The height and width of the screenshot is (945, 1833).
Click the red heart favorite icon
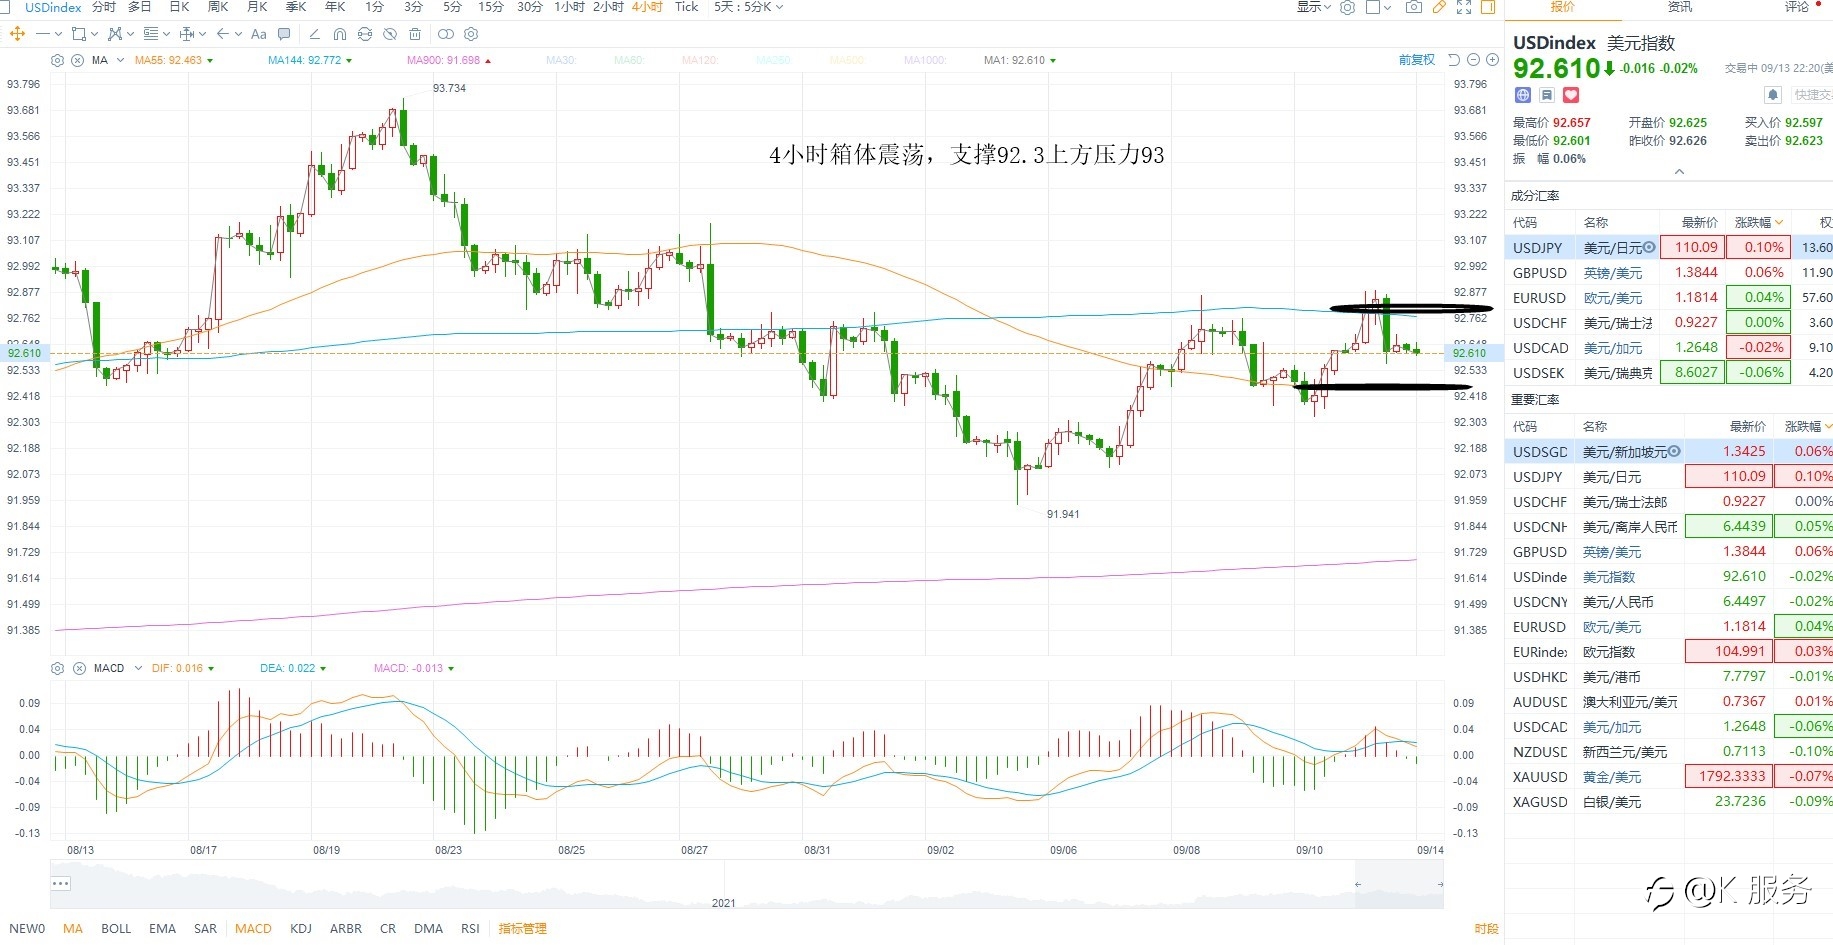[x=1571, y=95]
